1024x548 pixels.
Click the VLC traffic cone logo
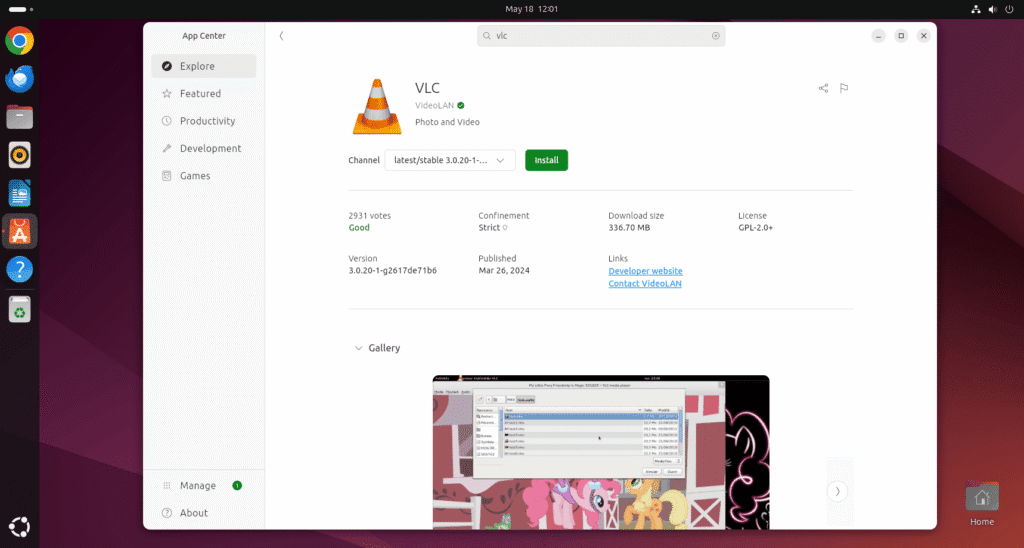pos(377,106)
